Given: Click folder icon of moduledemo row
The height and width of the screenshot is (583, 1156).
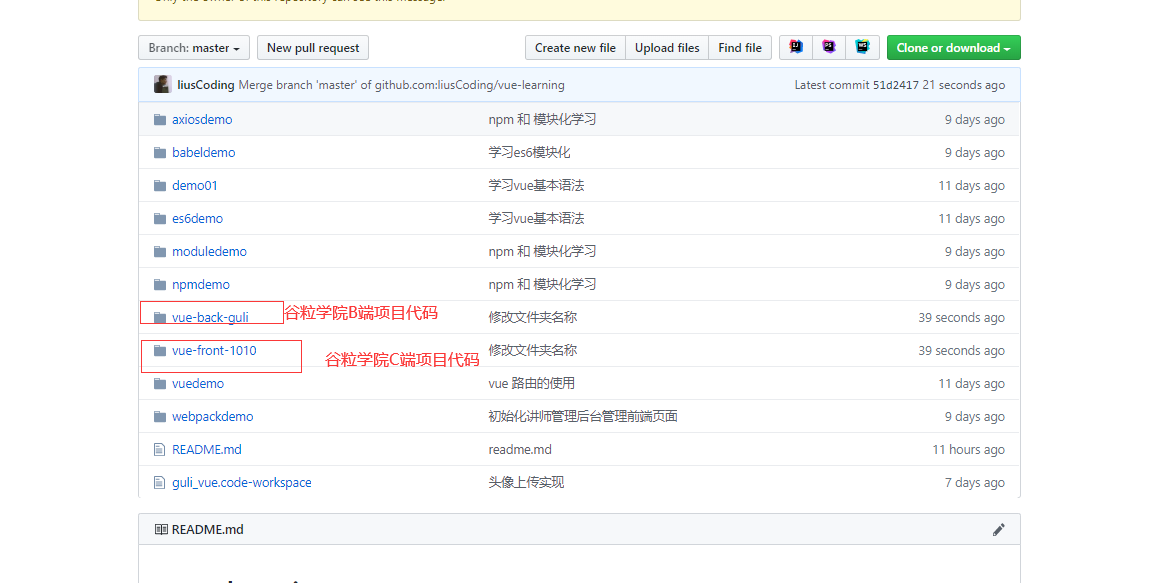Looking at the screenshot, I should 159,251.
